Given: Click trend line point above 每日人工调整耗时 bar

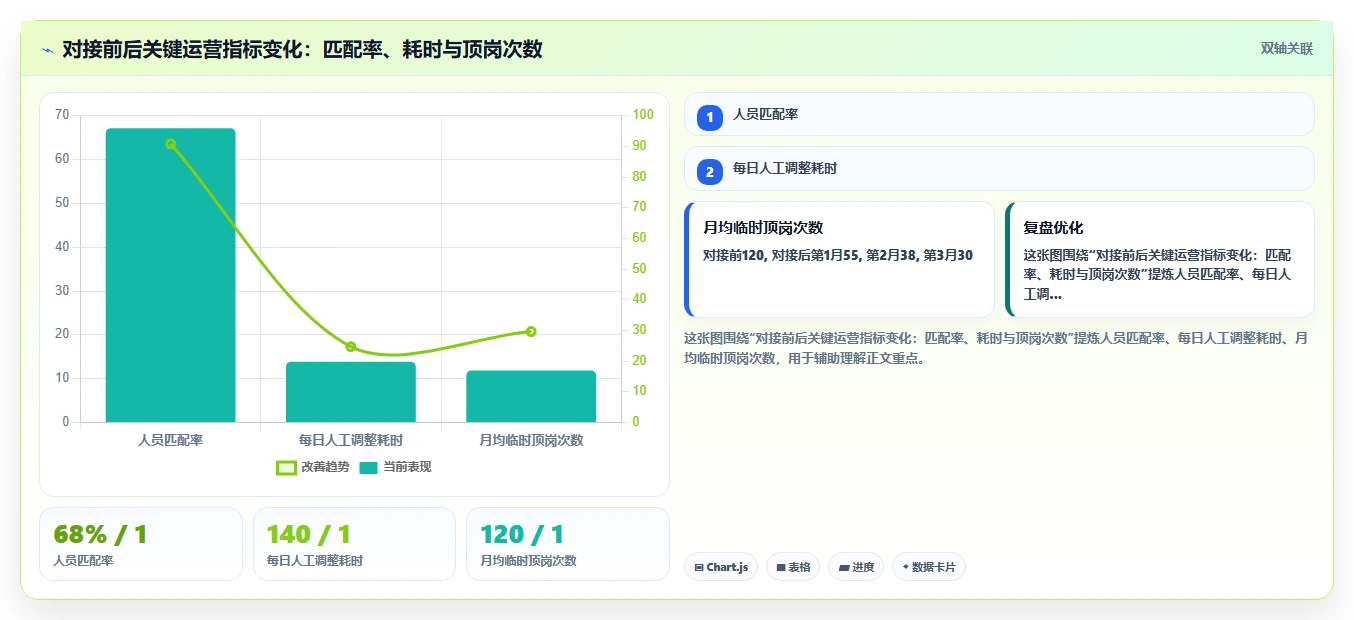Looking at the screenshot, I should (x=351, y=347).
